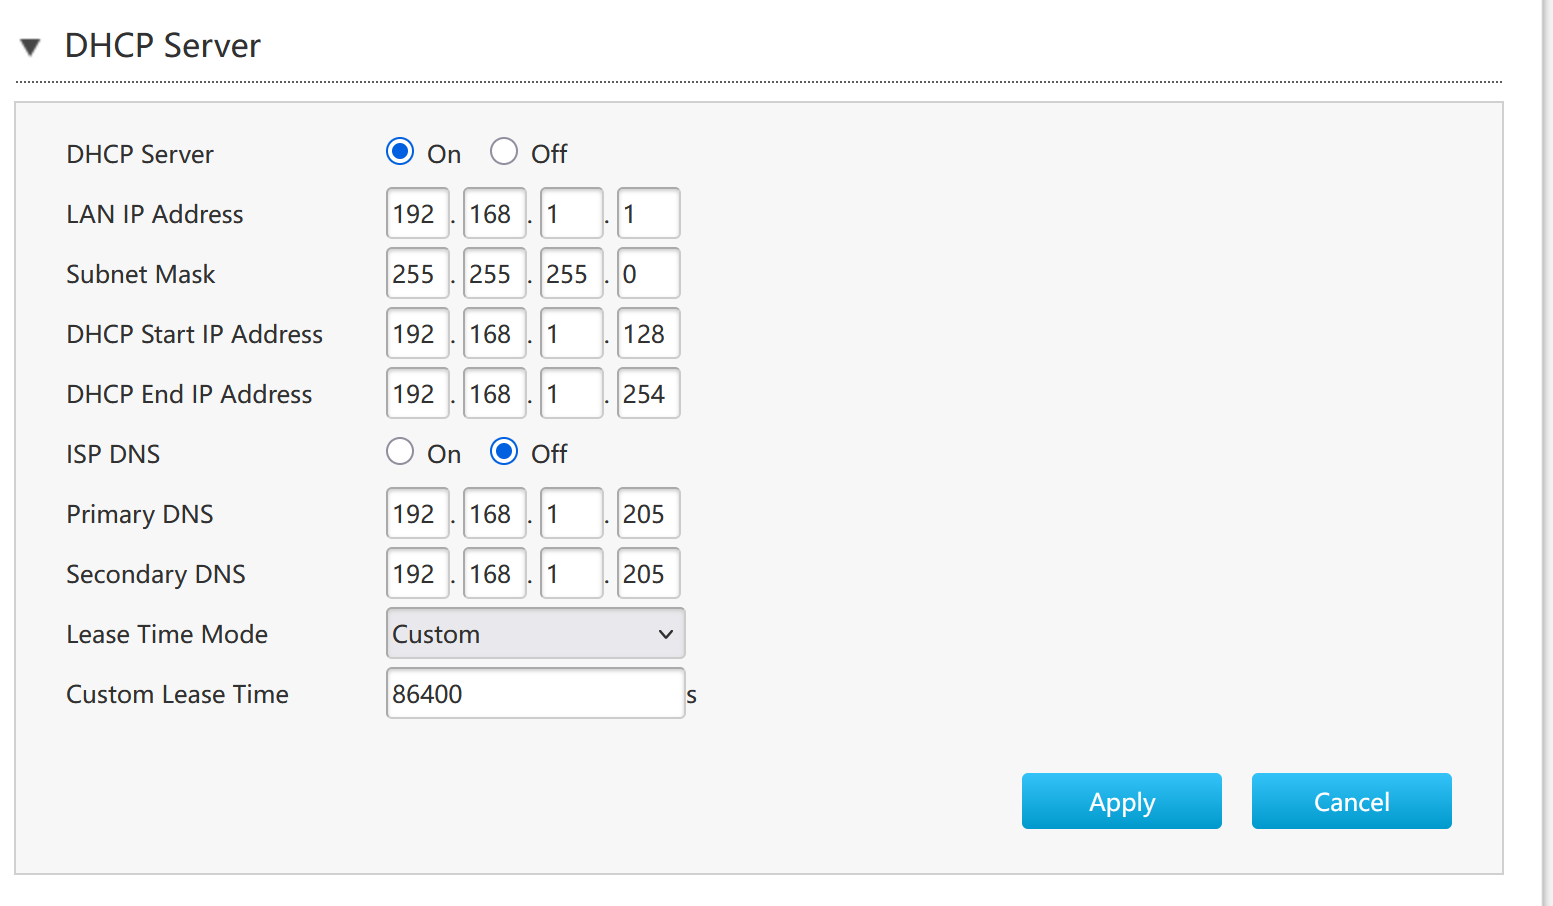
Task: Click the LAN IP Address first octet
Action: click(417, 213)
